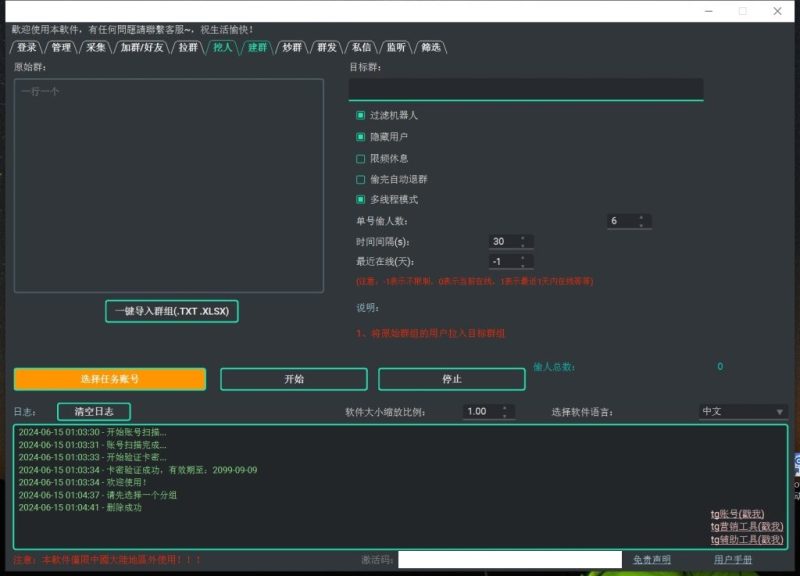800x576 pixels.
Task: Open the 选择软件语言 dropdown showing 中文
Action: click(740, 410)
